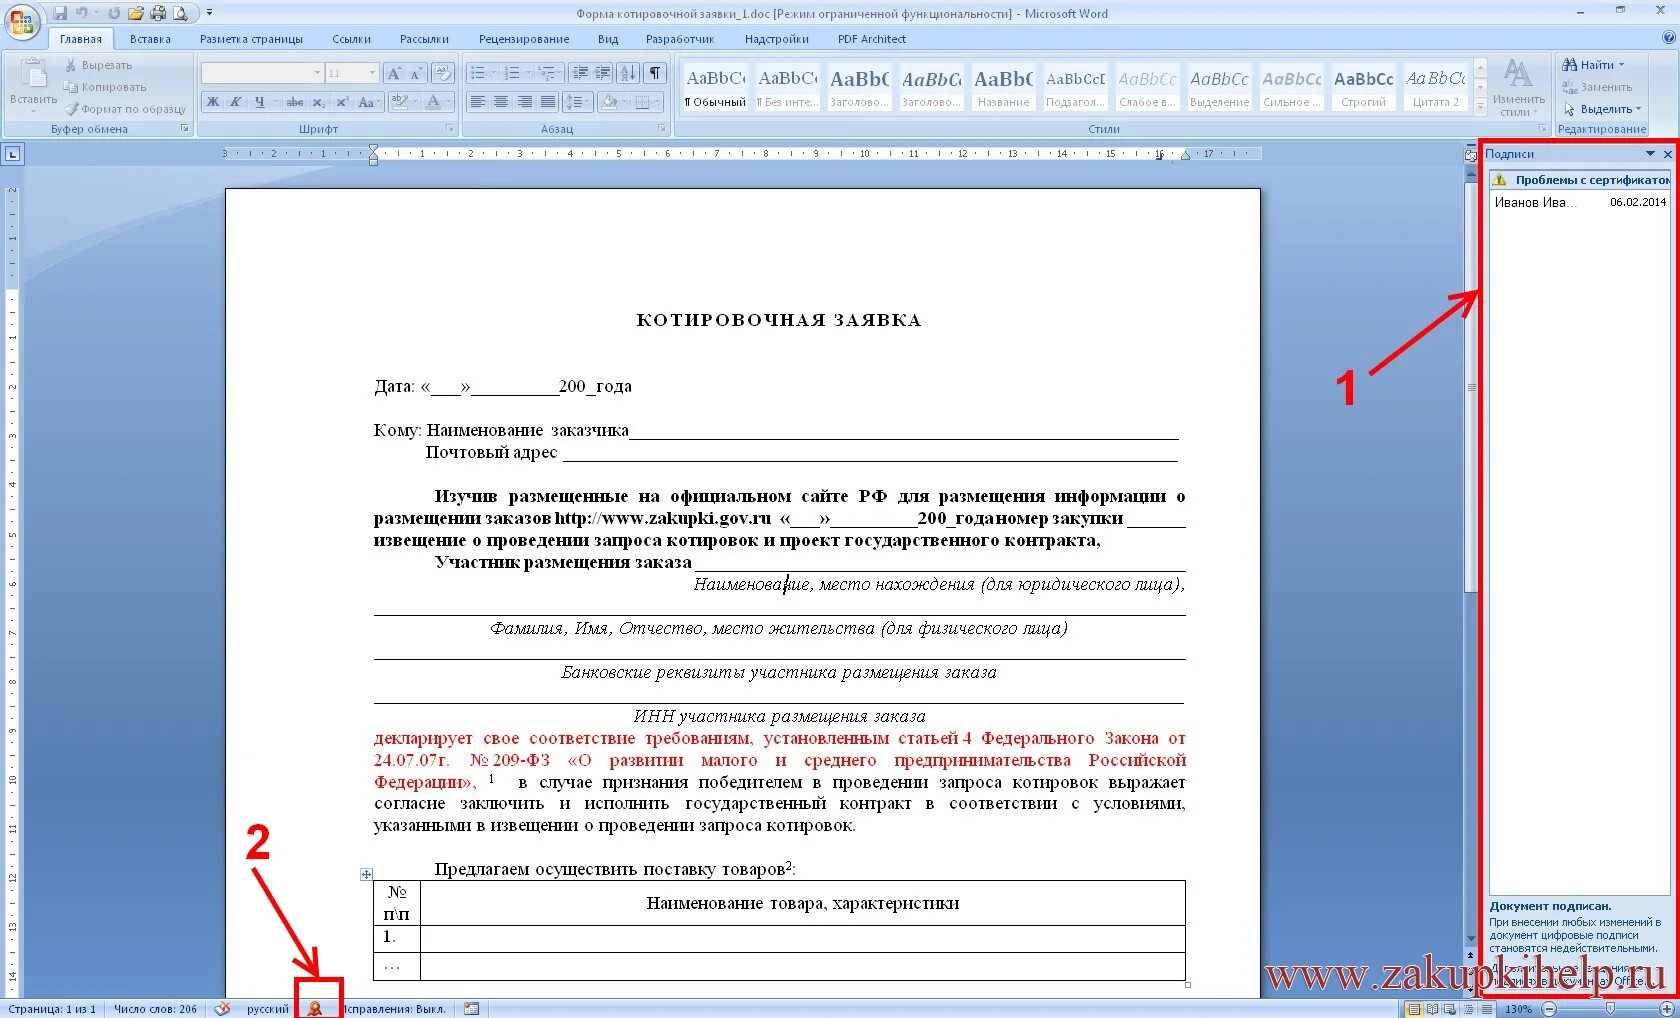Center the paragraph text

(501, 102)
